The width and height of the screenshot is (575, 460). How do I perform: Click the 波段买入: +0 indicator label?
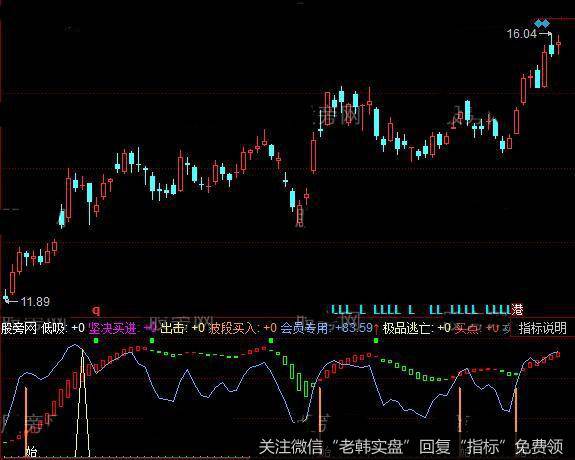click(243, 328)
